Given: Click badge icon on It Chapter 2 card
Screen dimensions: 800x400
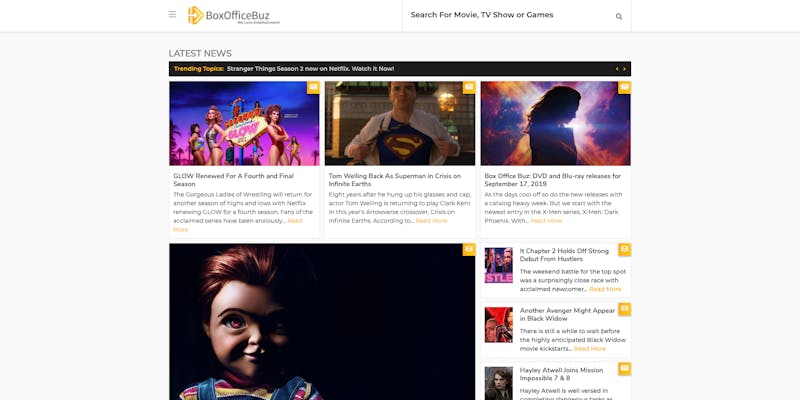Looking at the screenshot, I should (x=624, y=249).
